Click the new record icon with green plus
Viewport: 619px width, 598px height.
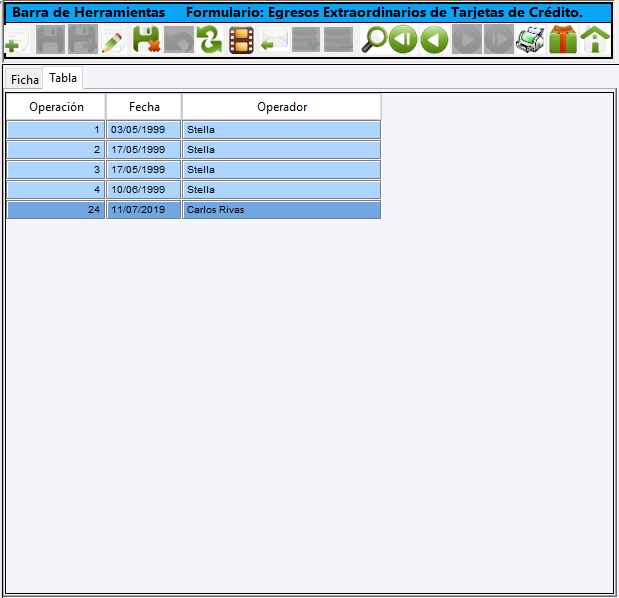[x=17, y=39]
